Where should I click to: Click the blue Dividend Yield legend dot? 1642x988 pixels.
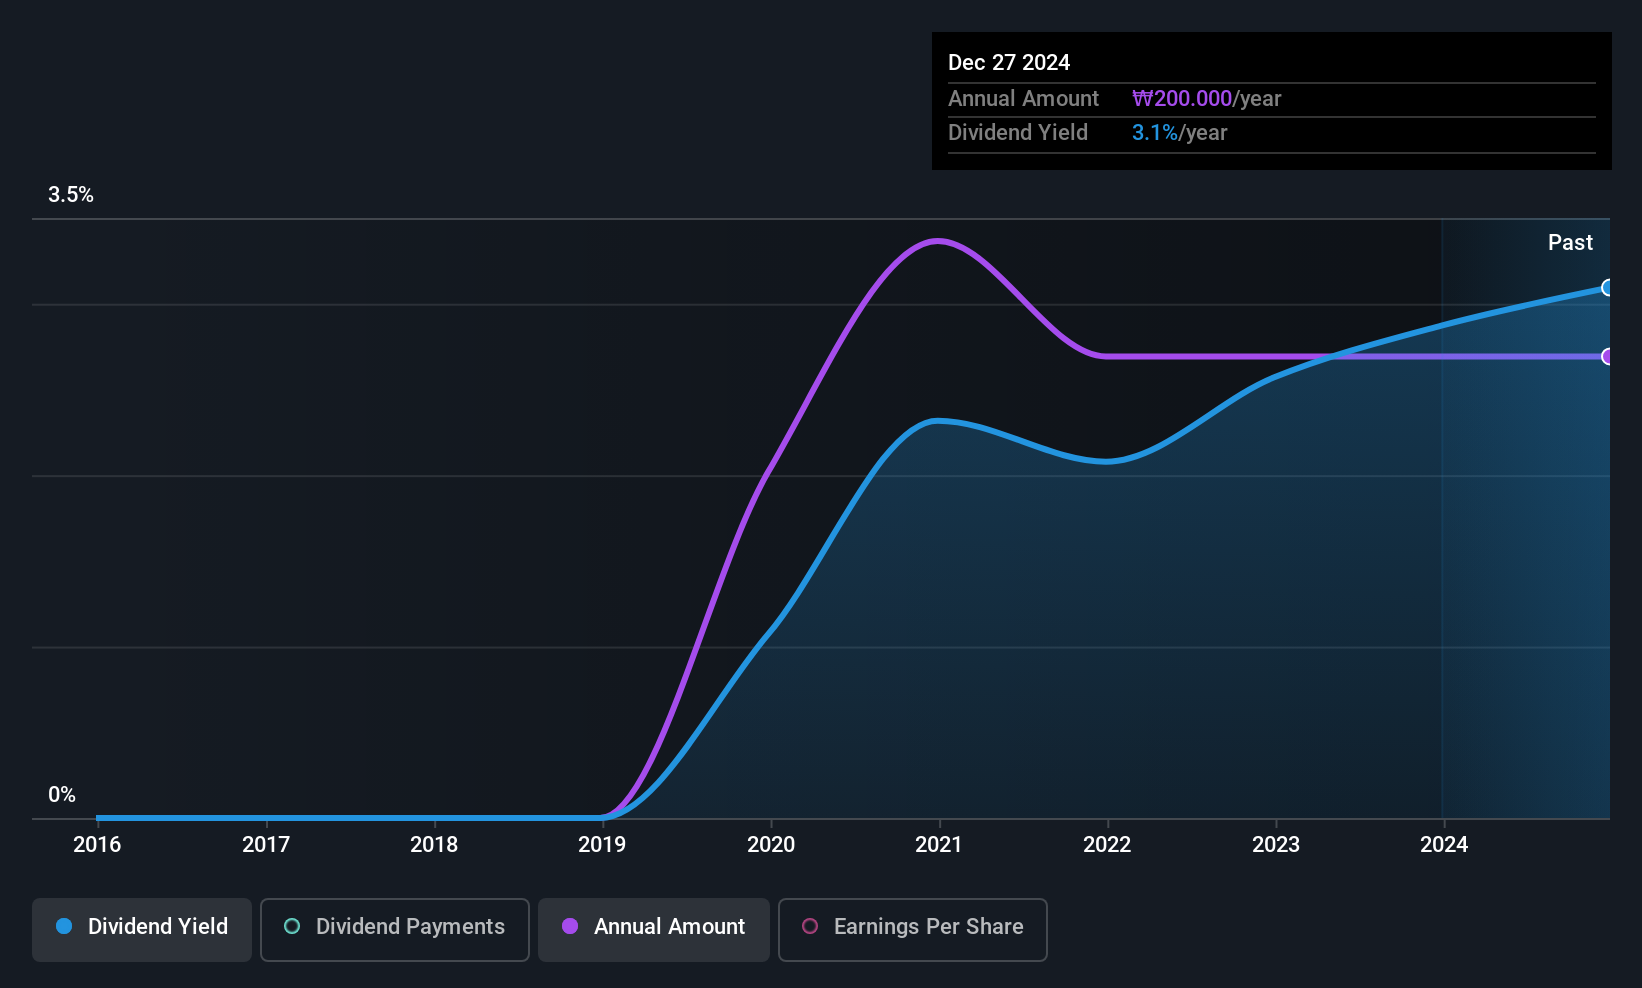(x=64, y=926)
